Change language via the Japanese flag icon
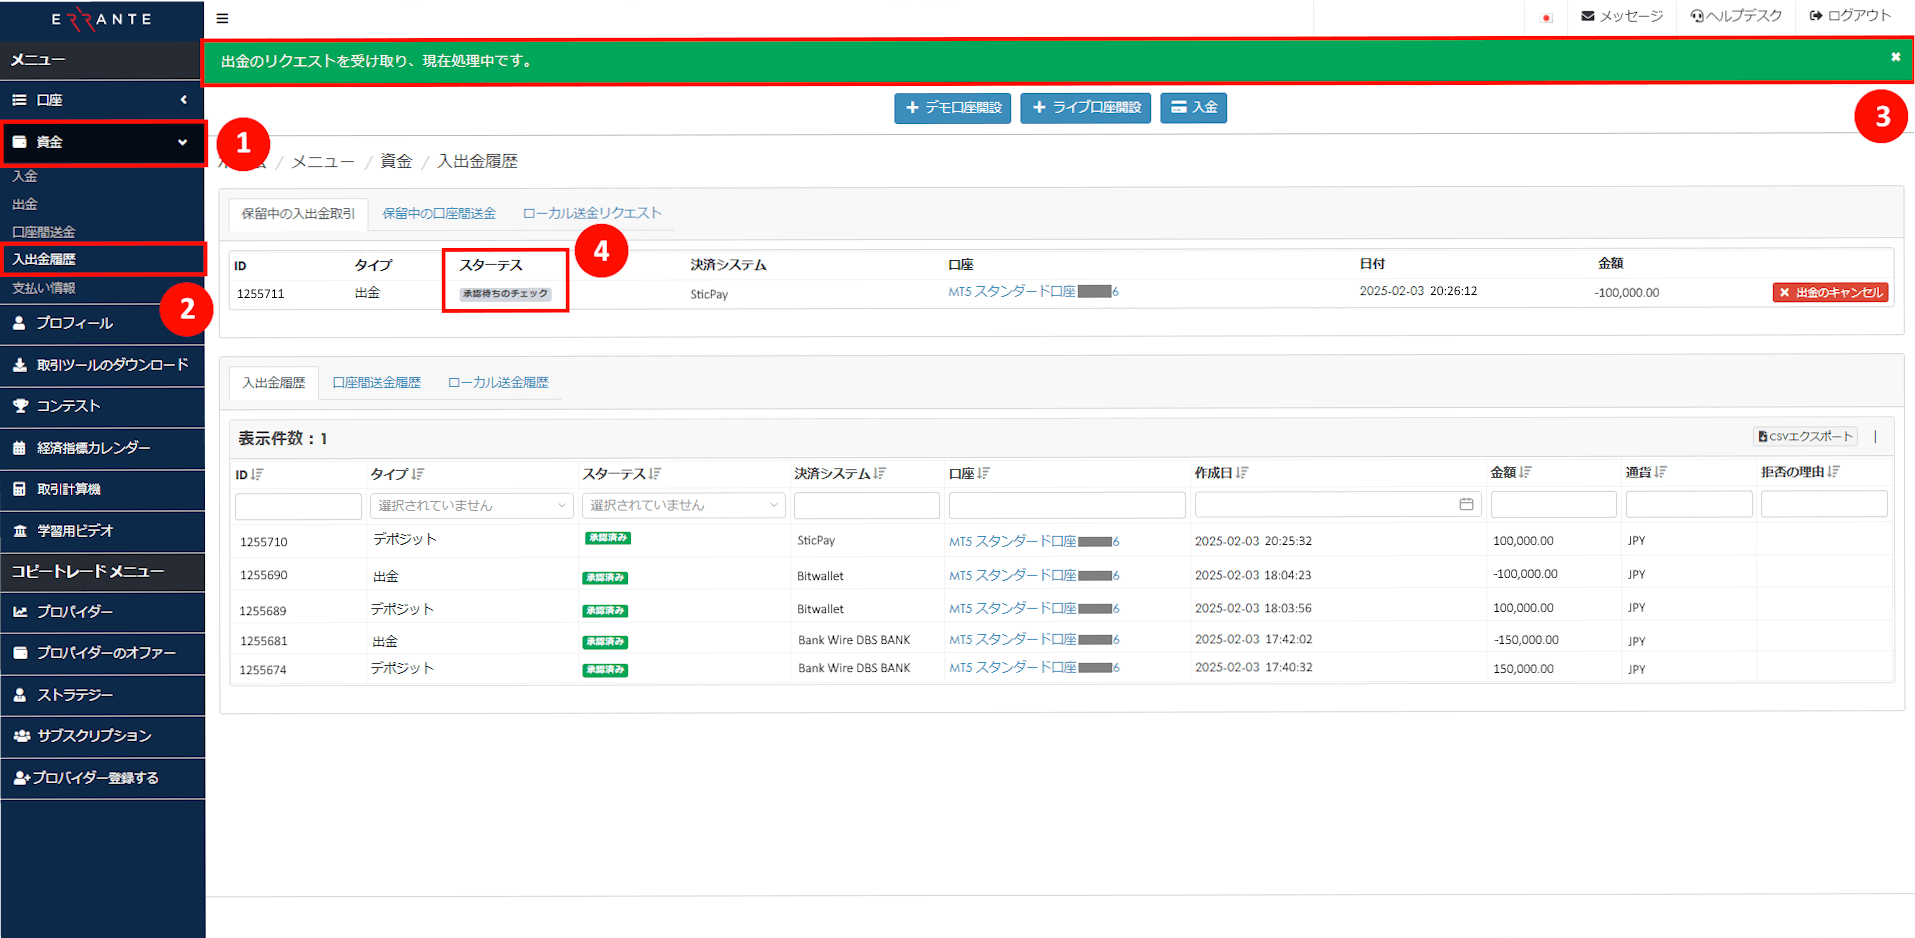The height and width of the screenshot is (938, 1915). click(1545, 17)
